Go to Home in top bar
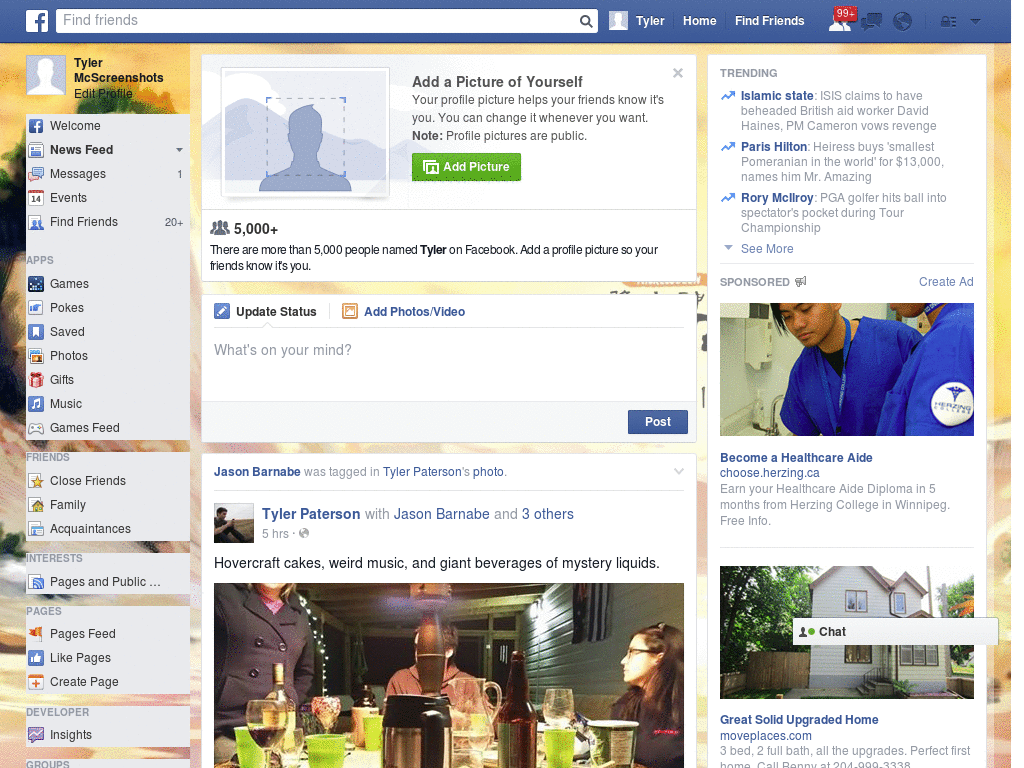1024x768 pixels. tap(699, 21)
